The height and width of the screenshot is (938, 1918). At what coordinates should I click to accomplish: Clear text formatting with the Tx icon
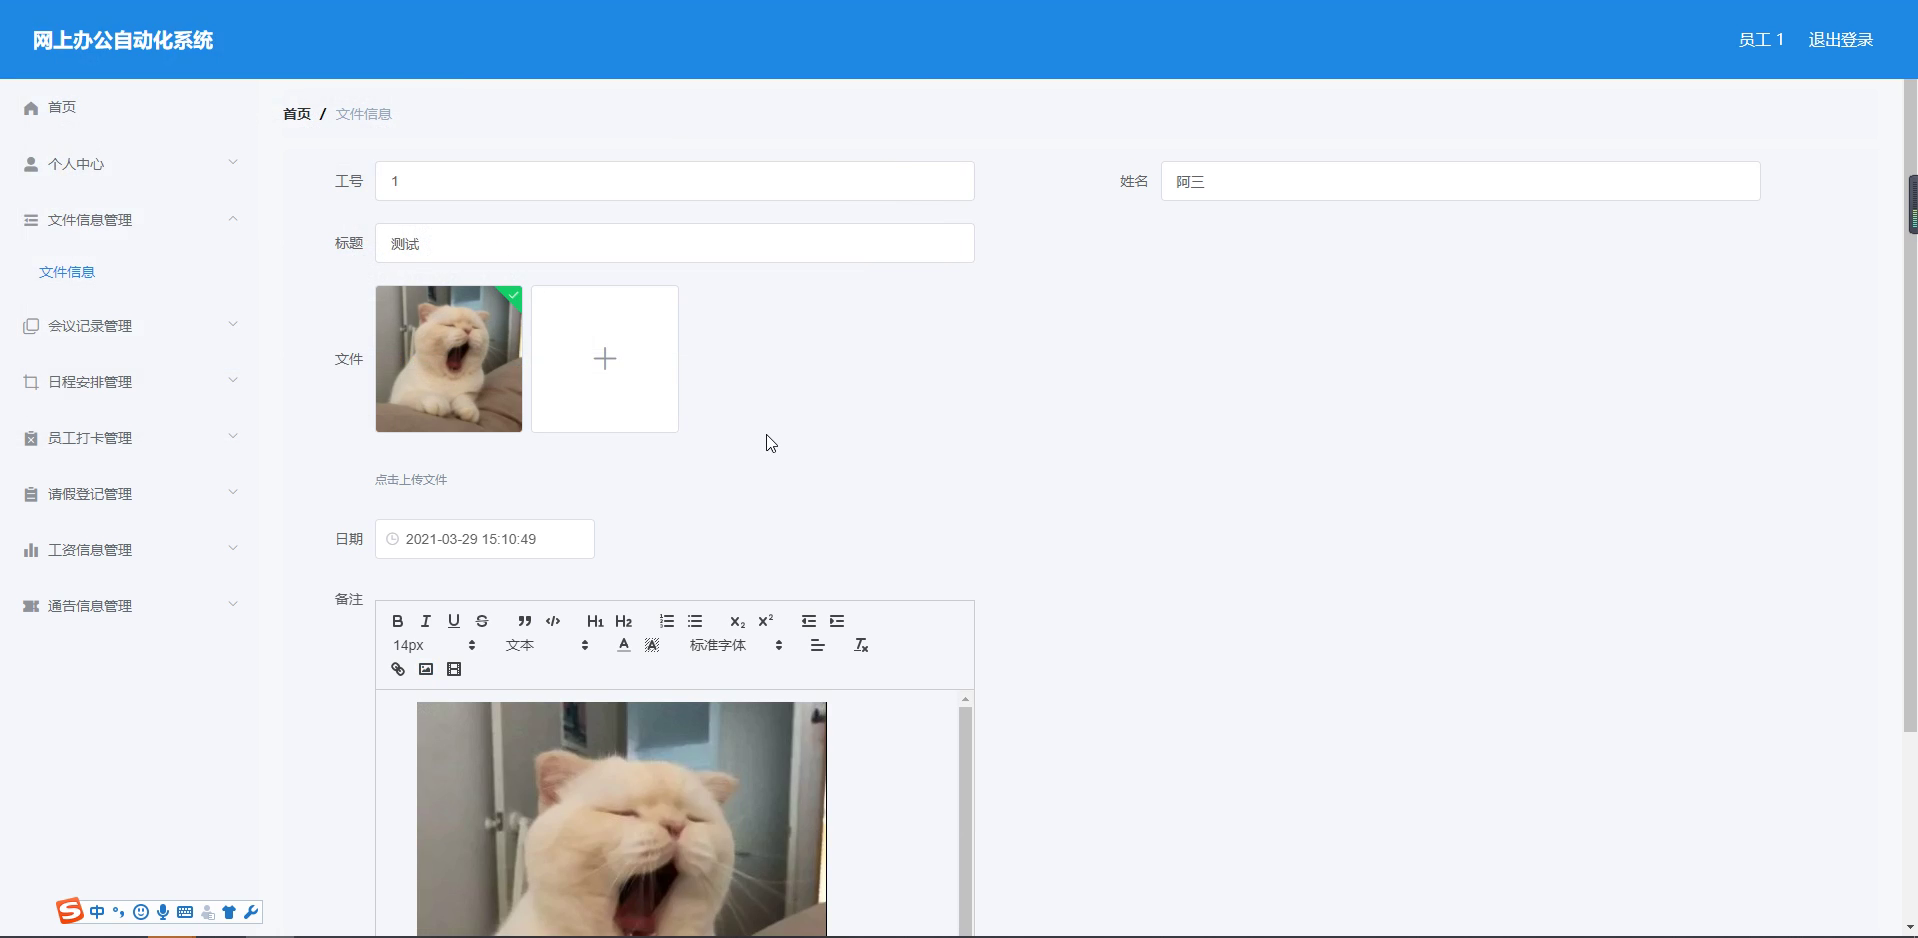pos(860,645)
